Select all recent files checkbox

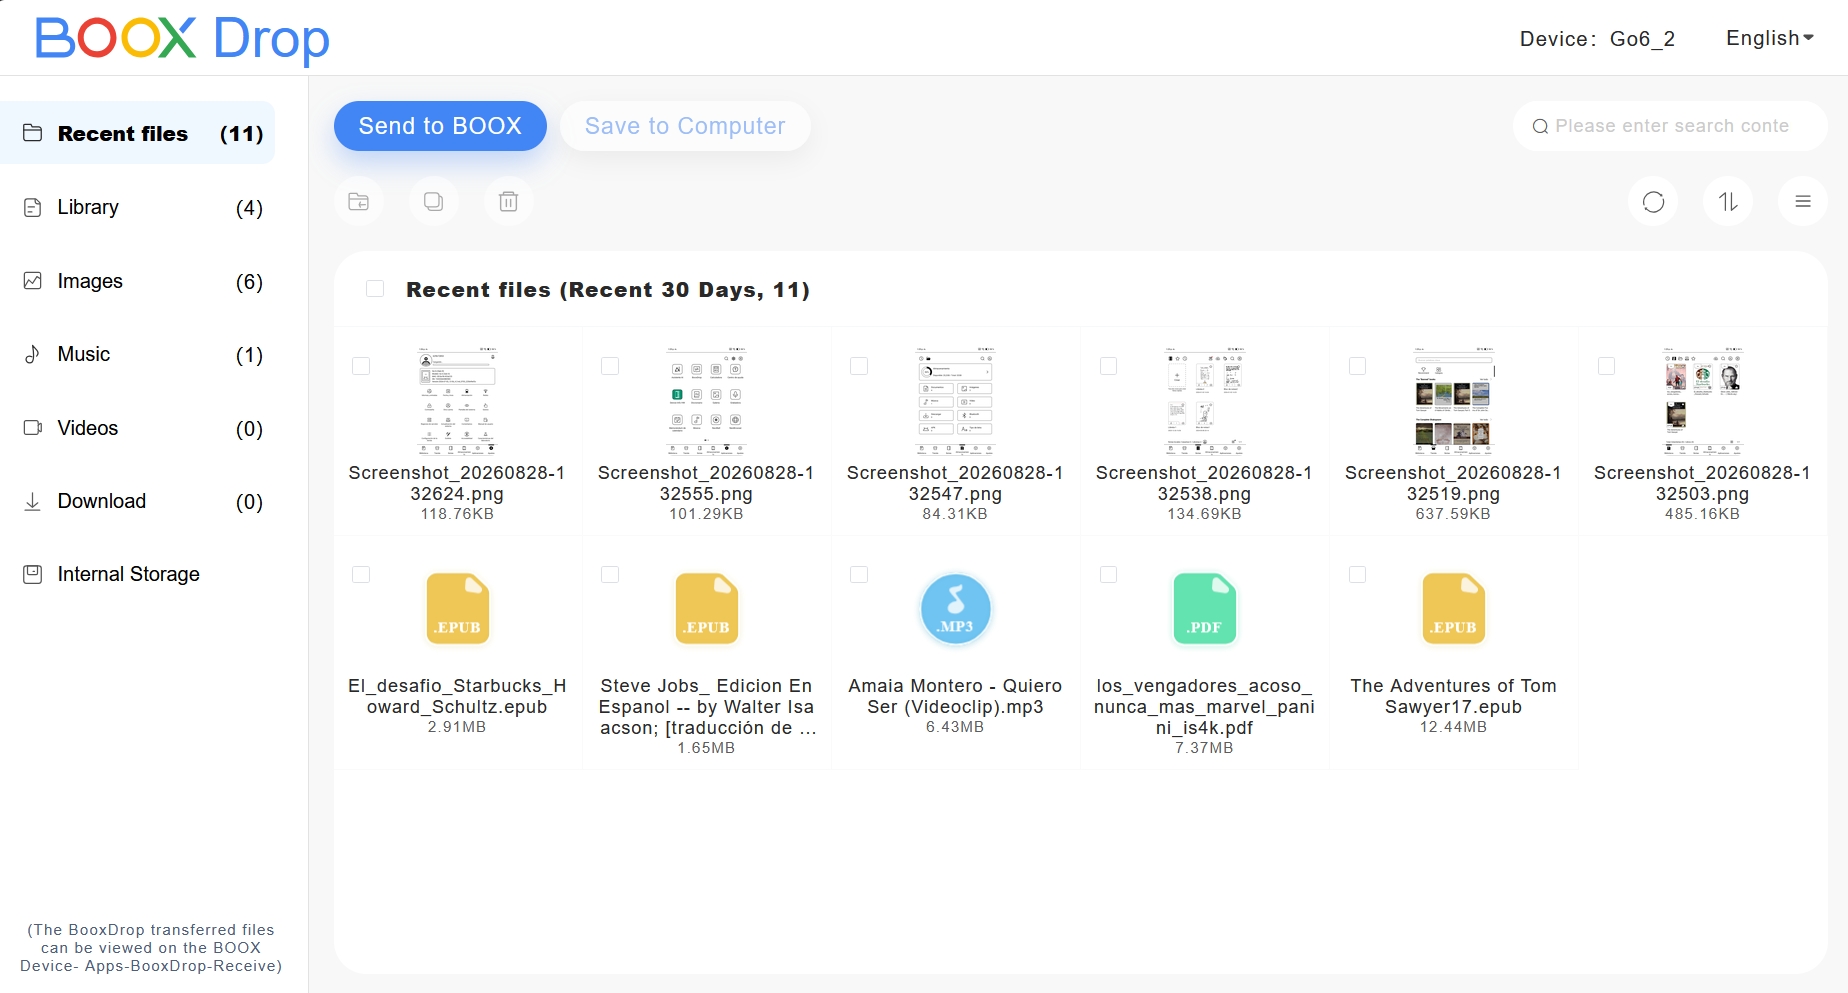pos(375,289)
